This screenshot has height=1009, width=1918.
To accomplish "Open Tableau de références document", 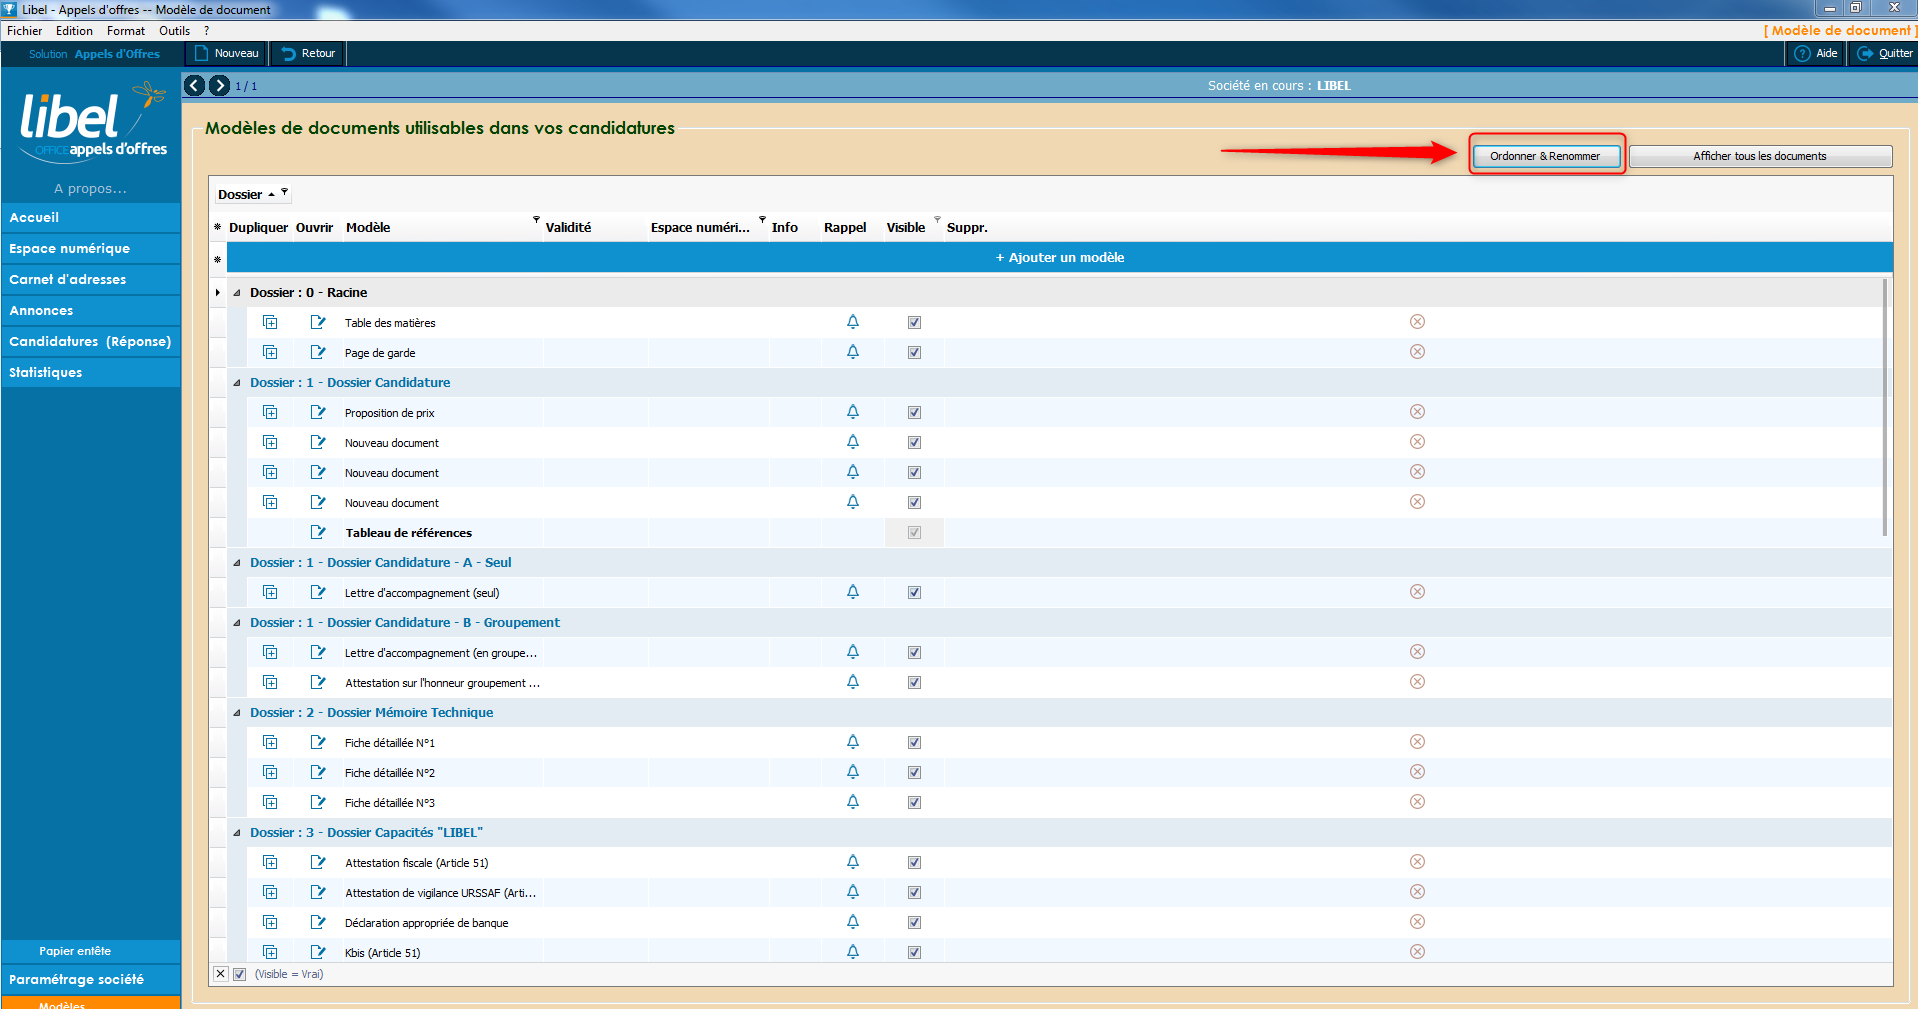I will [318, 532].
